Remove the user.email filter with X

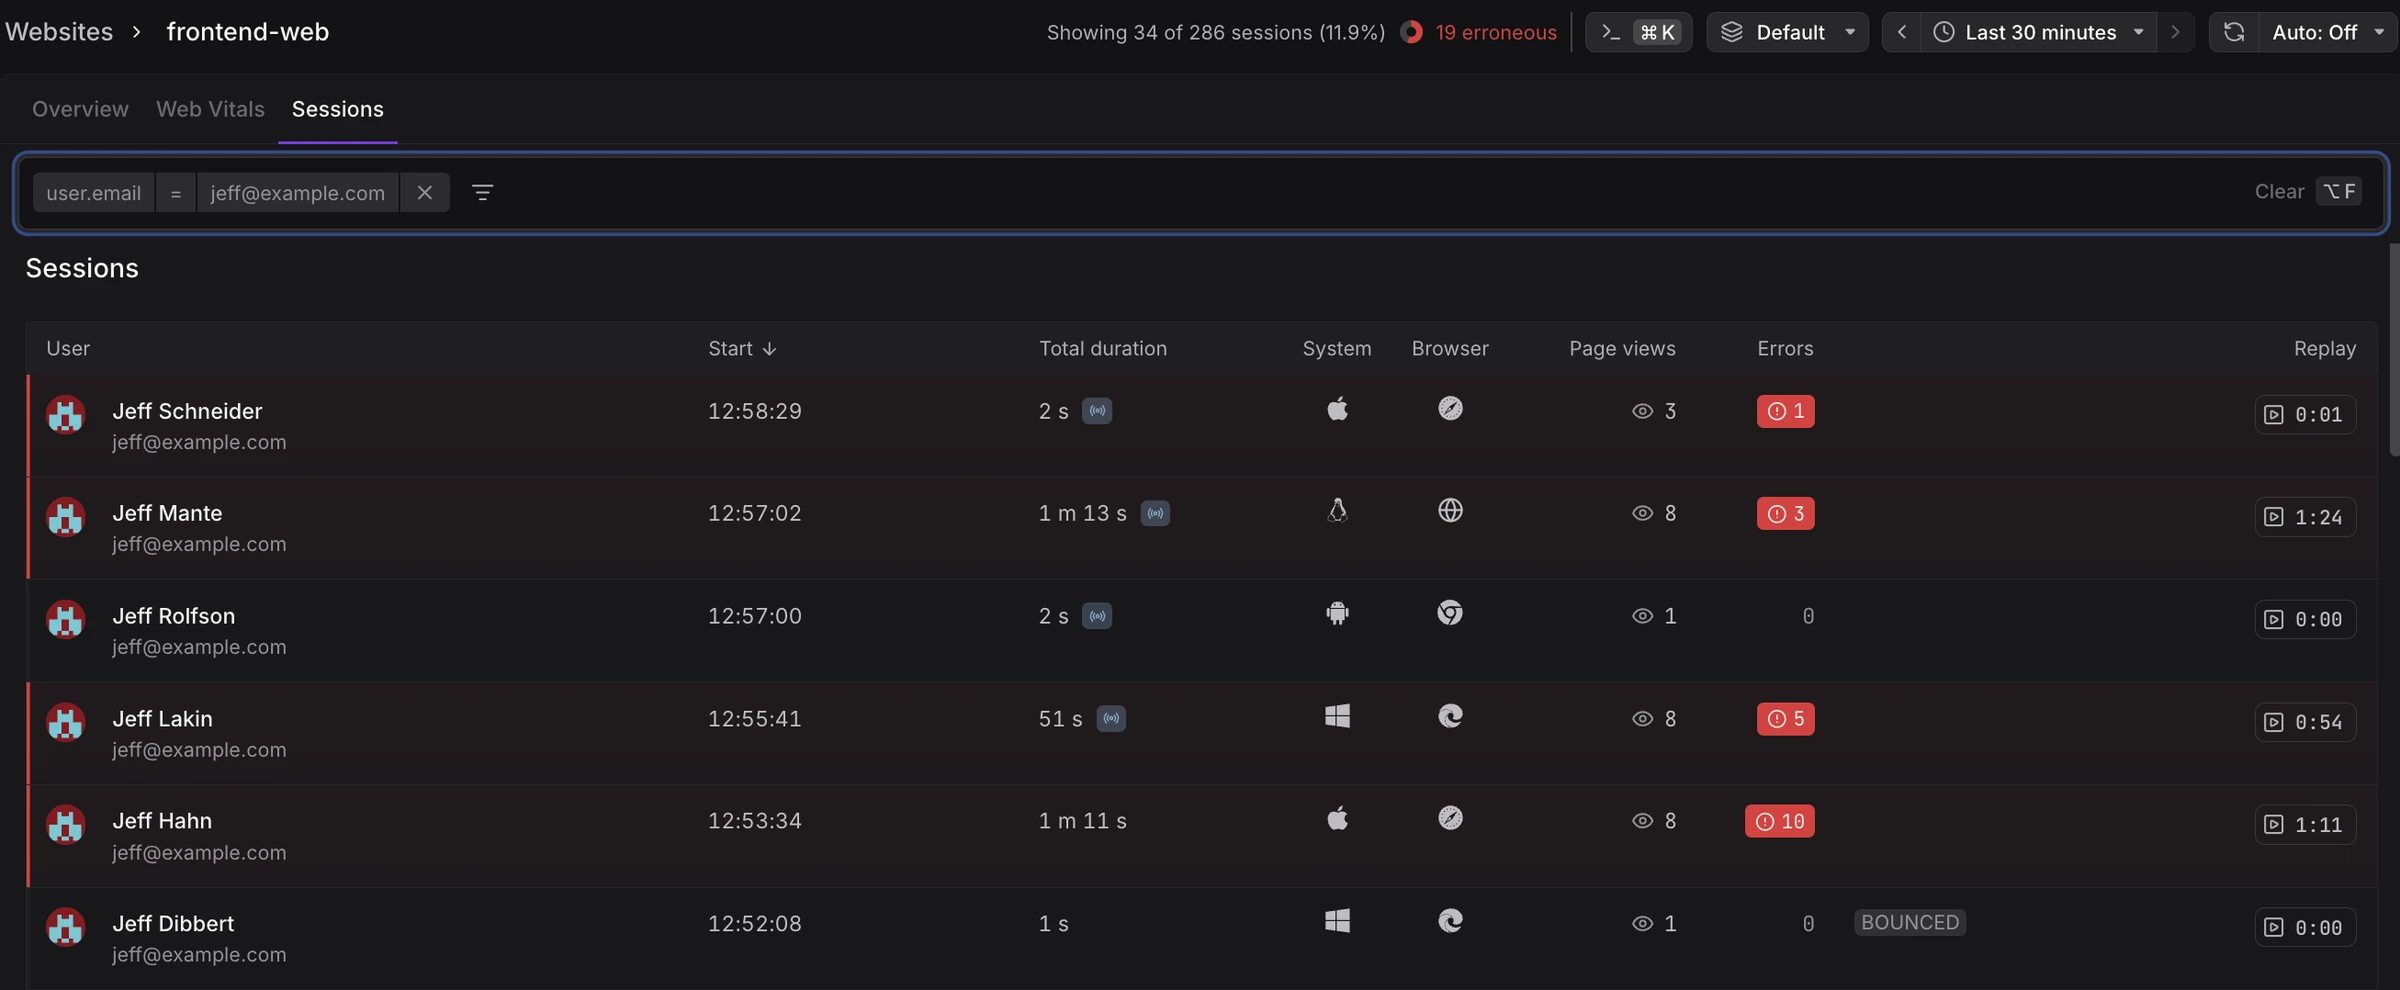tap(424, 192)
